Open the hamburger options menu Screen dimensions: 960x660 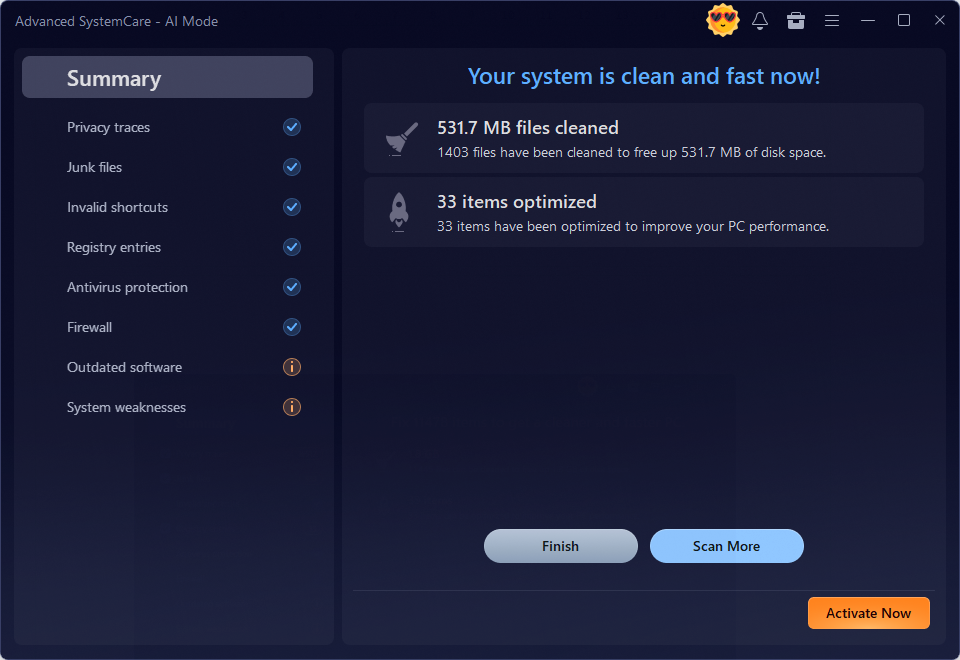831,21
